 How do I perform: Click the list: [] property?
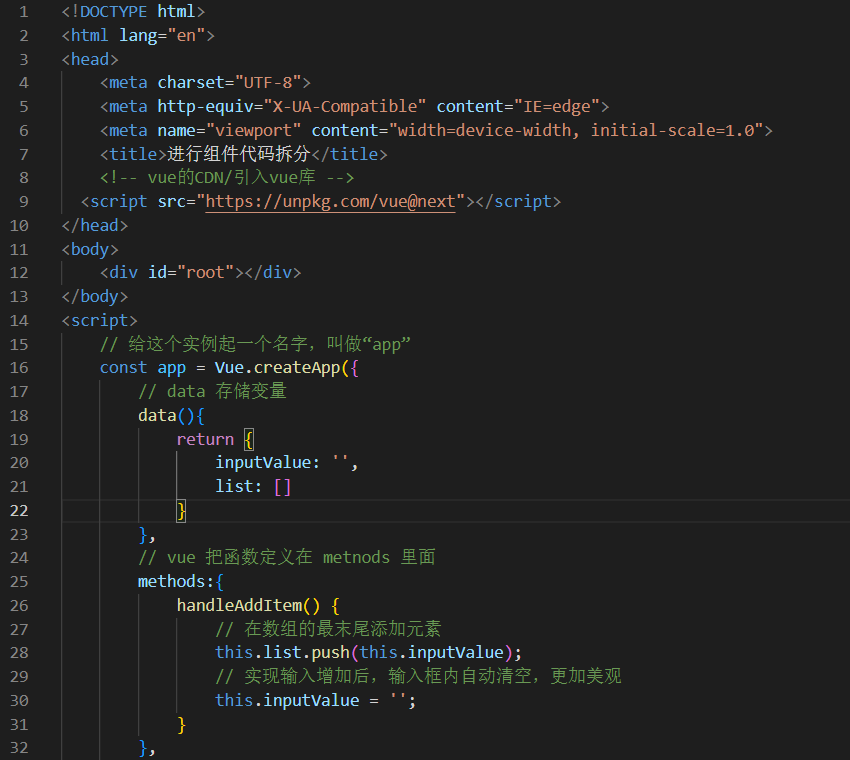coord(253,487)
